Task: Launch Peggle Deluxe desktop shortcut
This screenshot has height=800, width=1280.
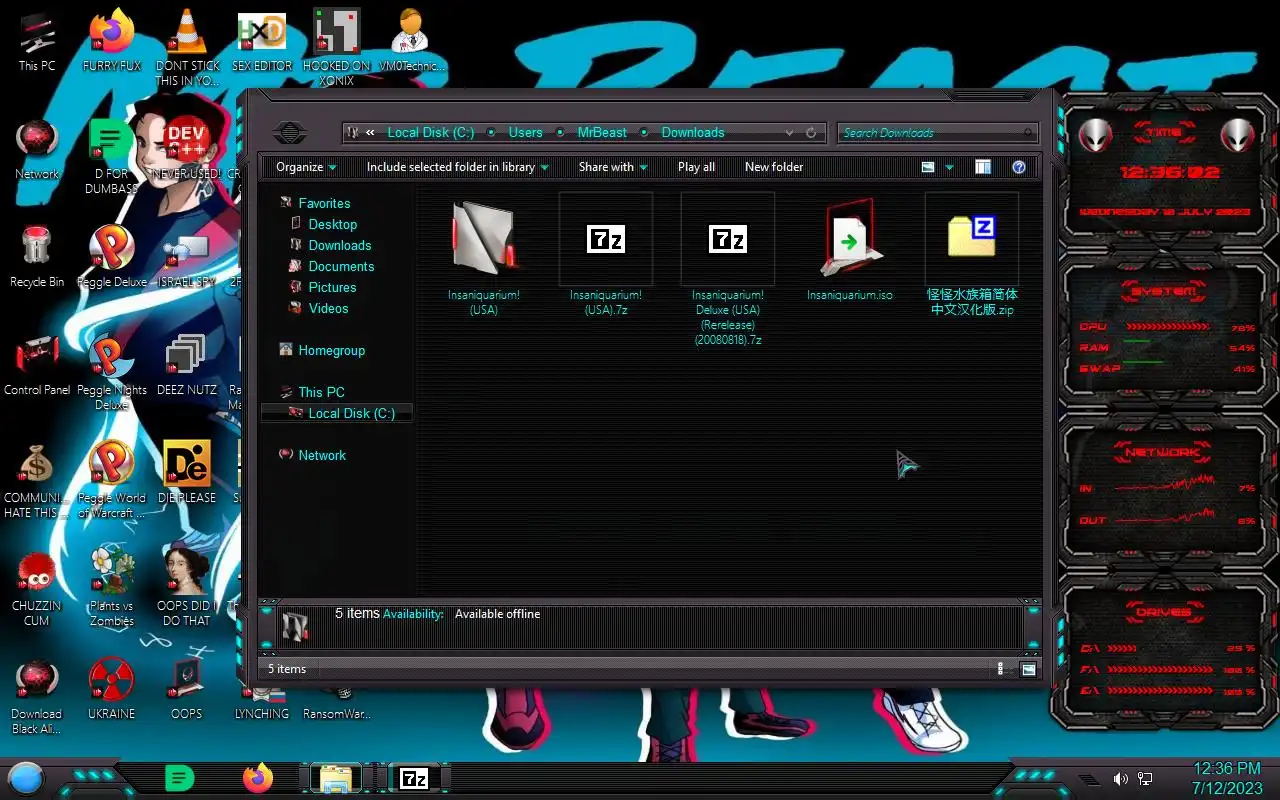Action: (x=112, y=257)
